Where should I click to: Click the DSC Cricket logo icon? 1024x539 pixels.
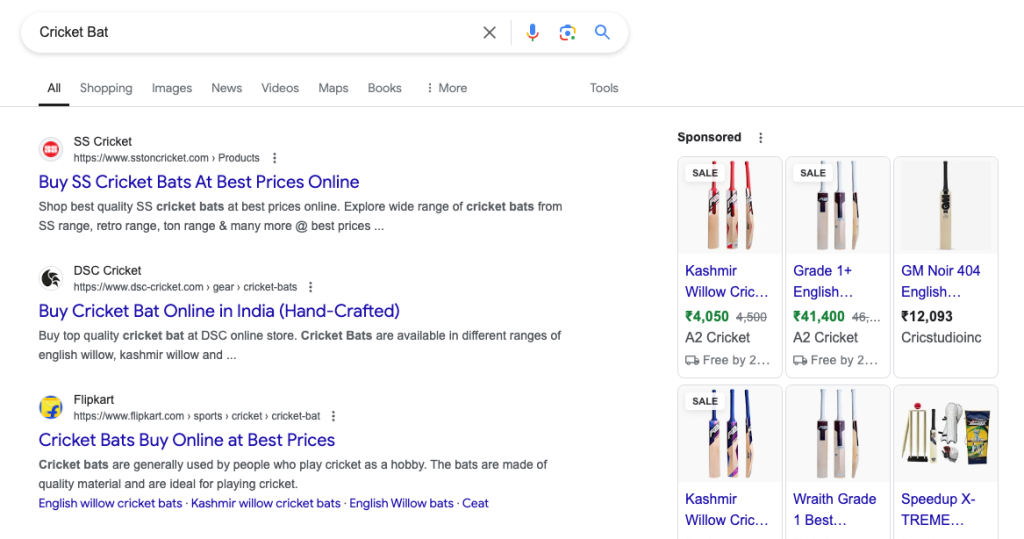(51, 278)
